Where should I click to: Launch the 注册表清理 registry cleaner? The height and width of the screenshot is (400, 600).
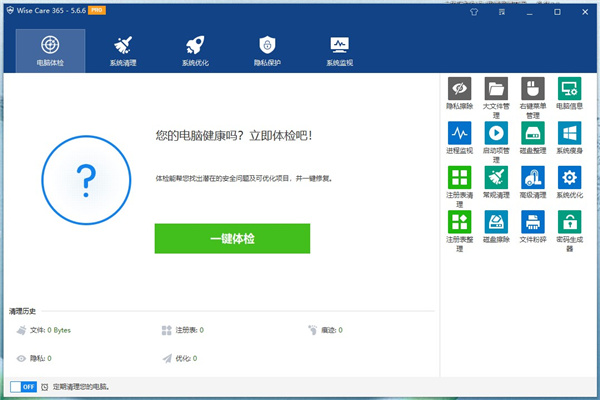(460, 180)
